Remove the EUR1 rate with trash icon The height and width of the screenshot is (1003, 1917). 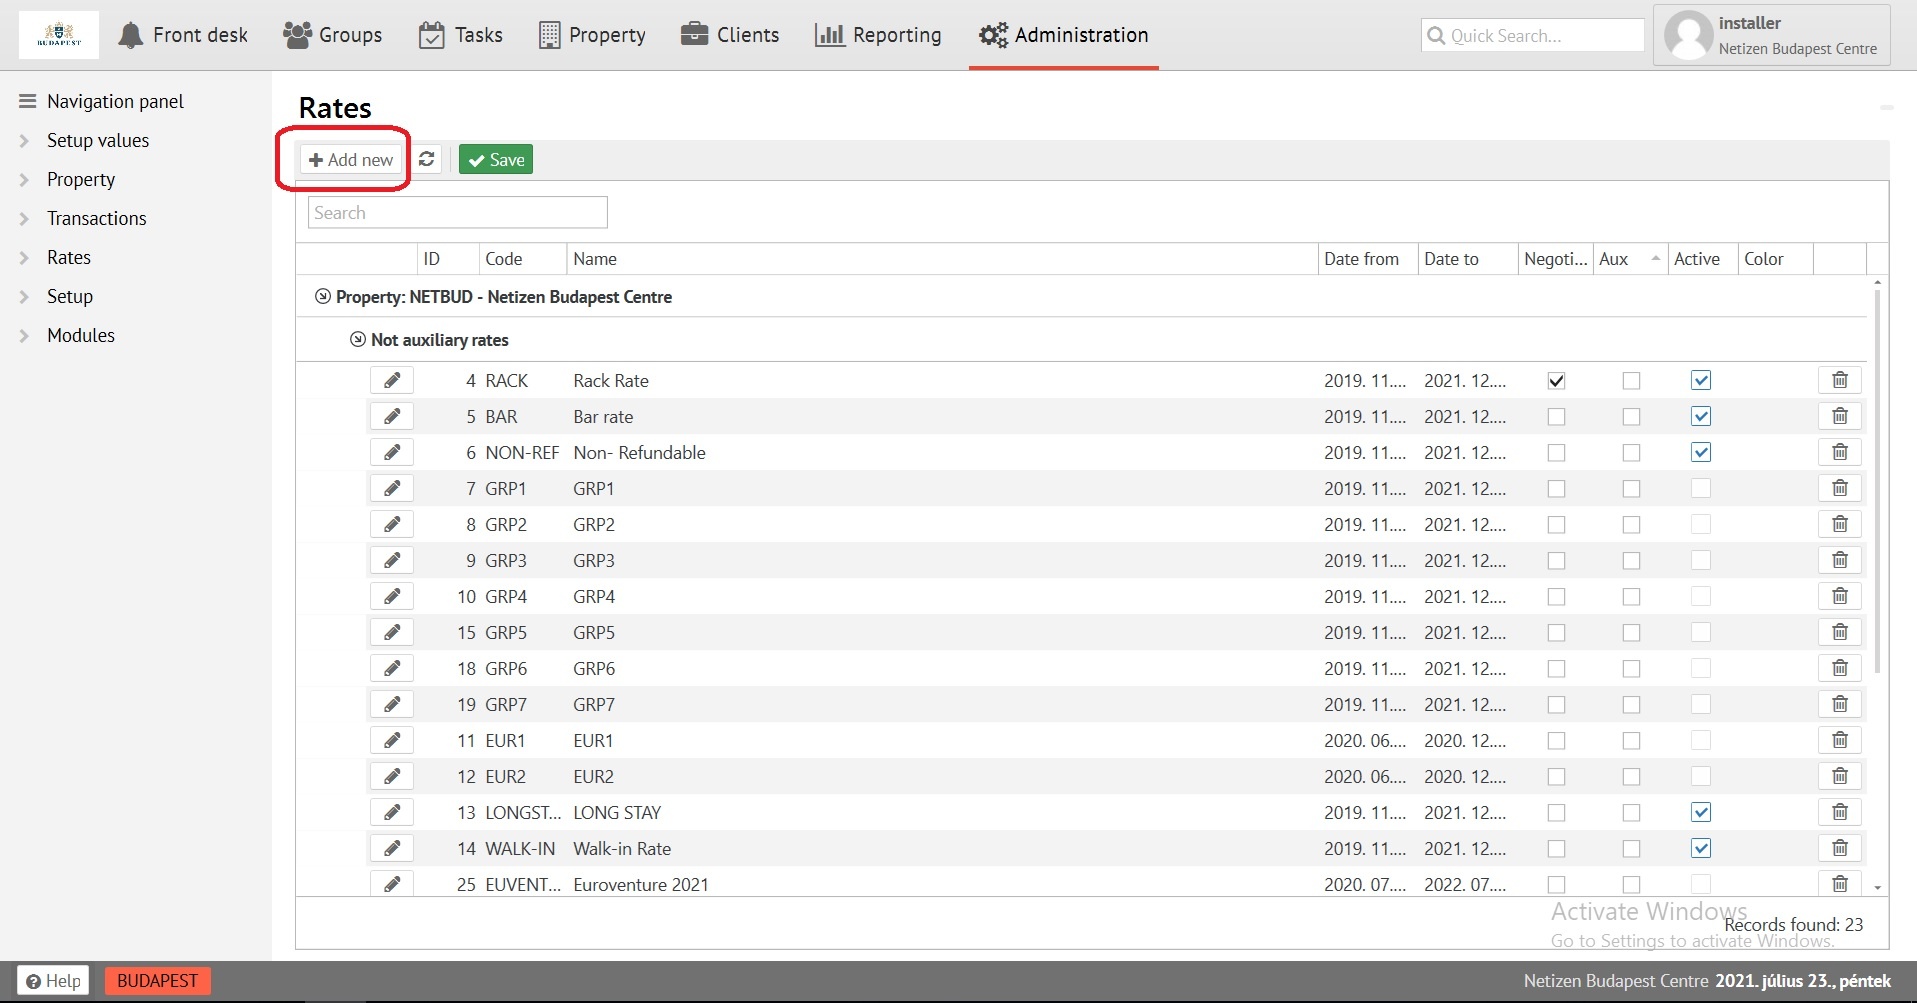[x=1839, y=740]
